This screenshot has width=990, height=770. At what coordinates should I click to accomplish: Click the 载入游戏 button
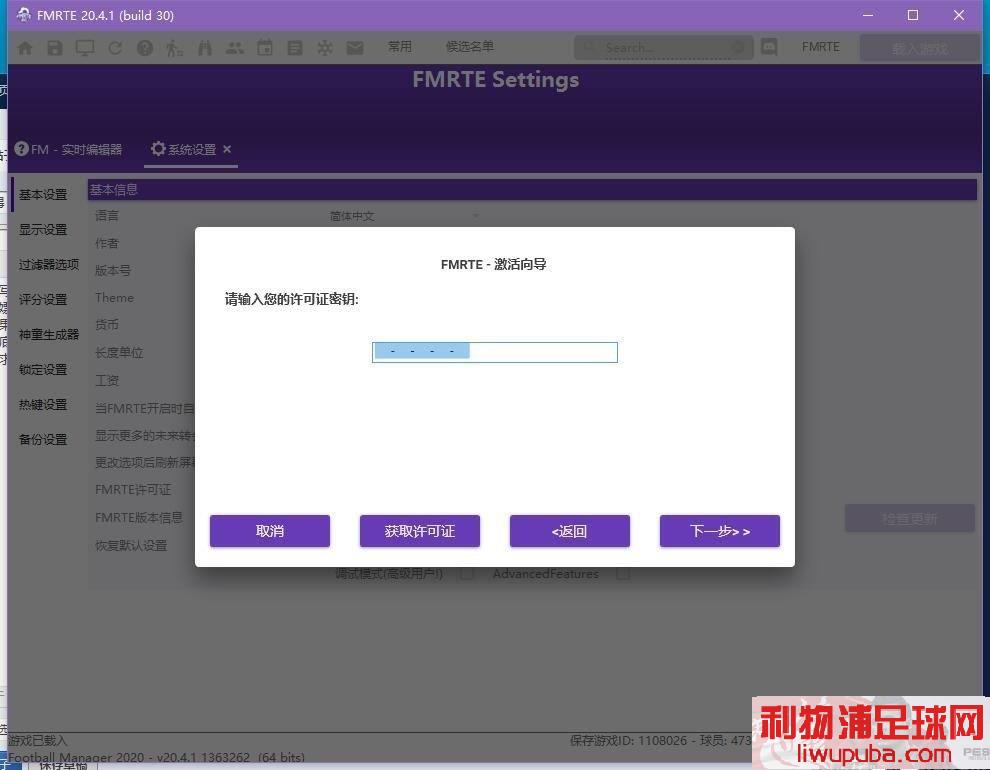919,48
